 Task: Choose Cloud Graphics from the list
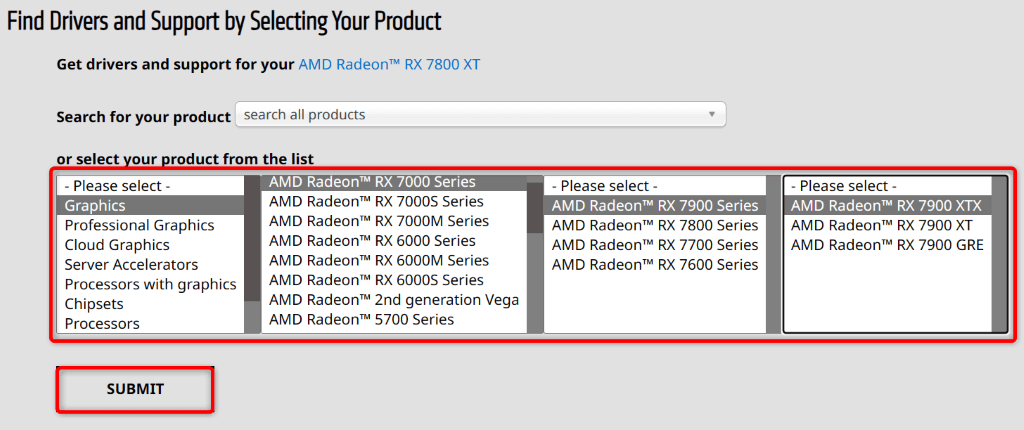click(x=117, y=245)
